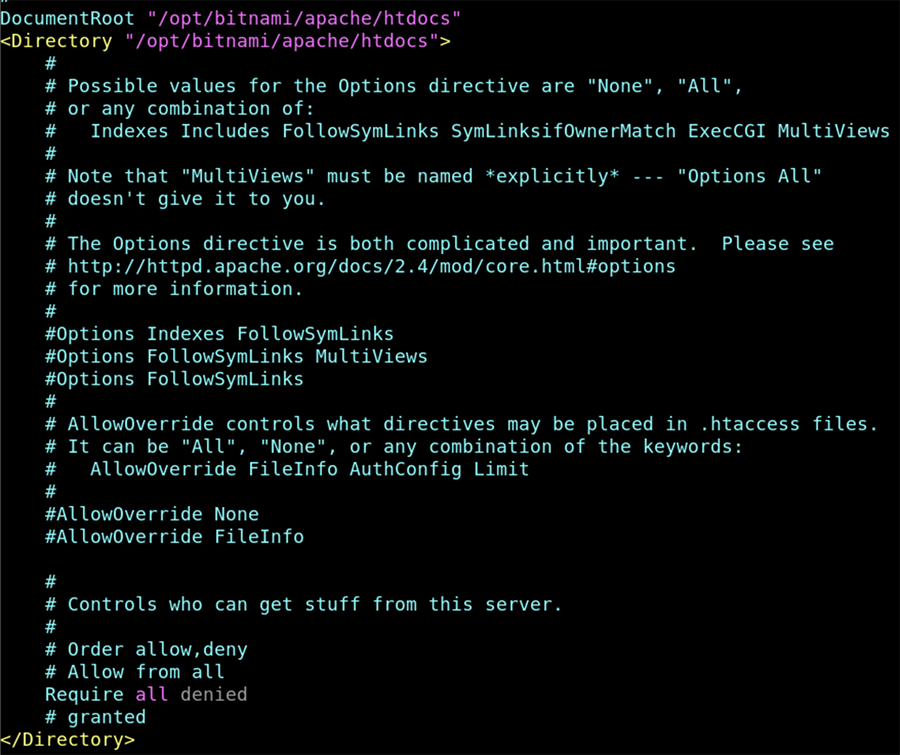Click the DocumentRoot directive keyword

coord(68,19)
